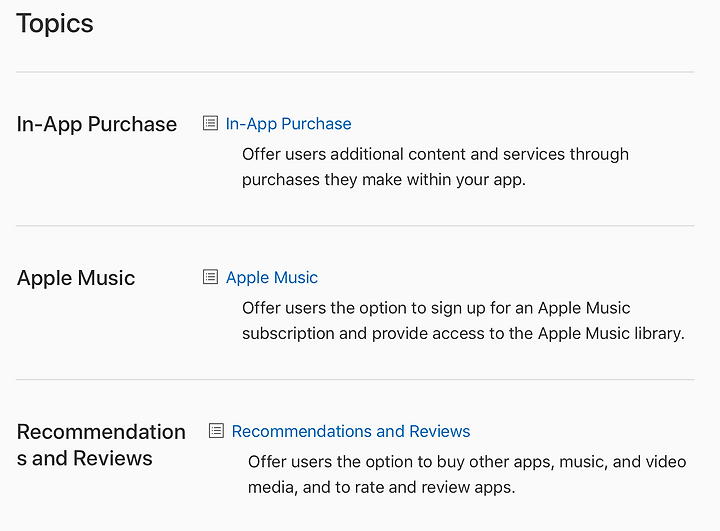Select the black Apple Music section heading

(76, 278)
